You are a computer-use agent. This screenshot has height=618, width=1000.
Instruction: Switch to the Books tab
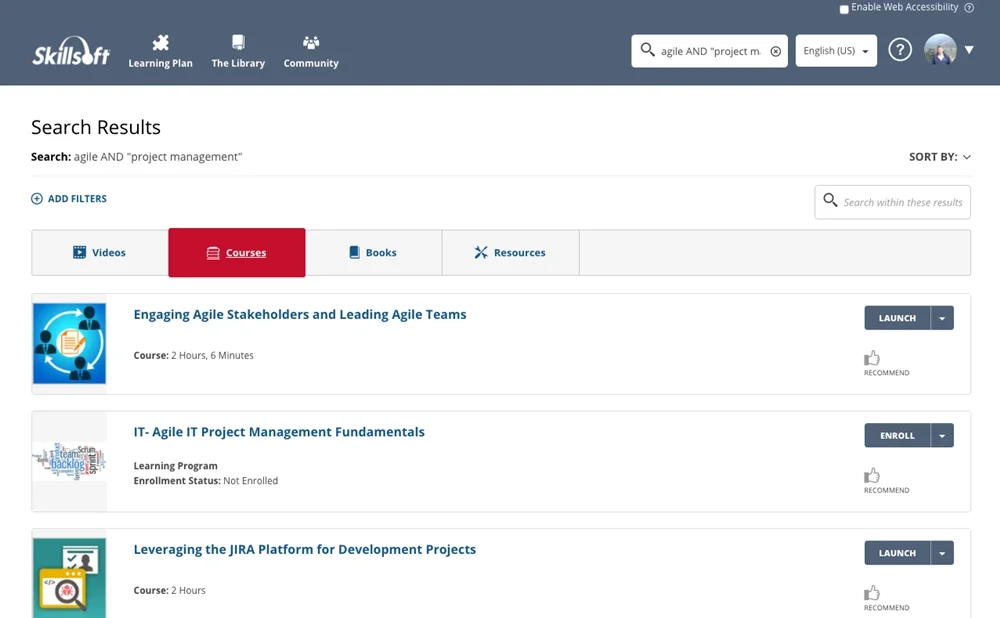373,253
